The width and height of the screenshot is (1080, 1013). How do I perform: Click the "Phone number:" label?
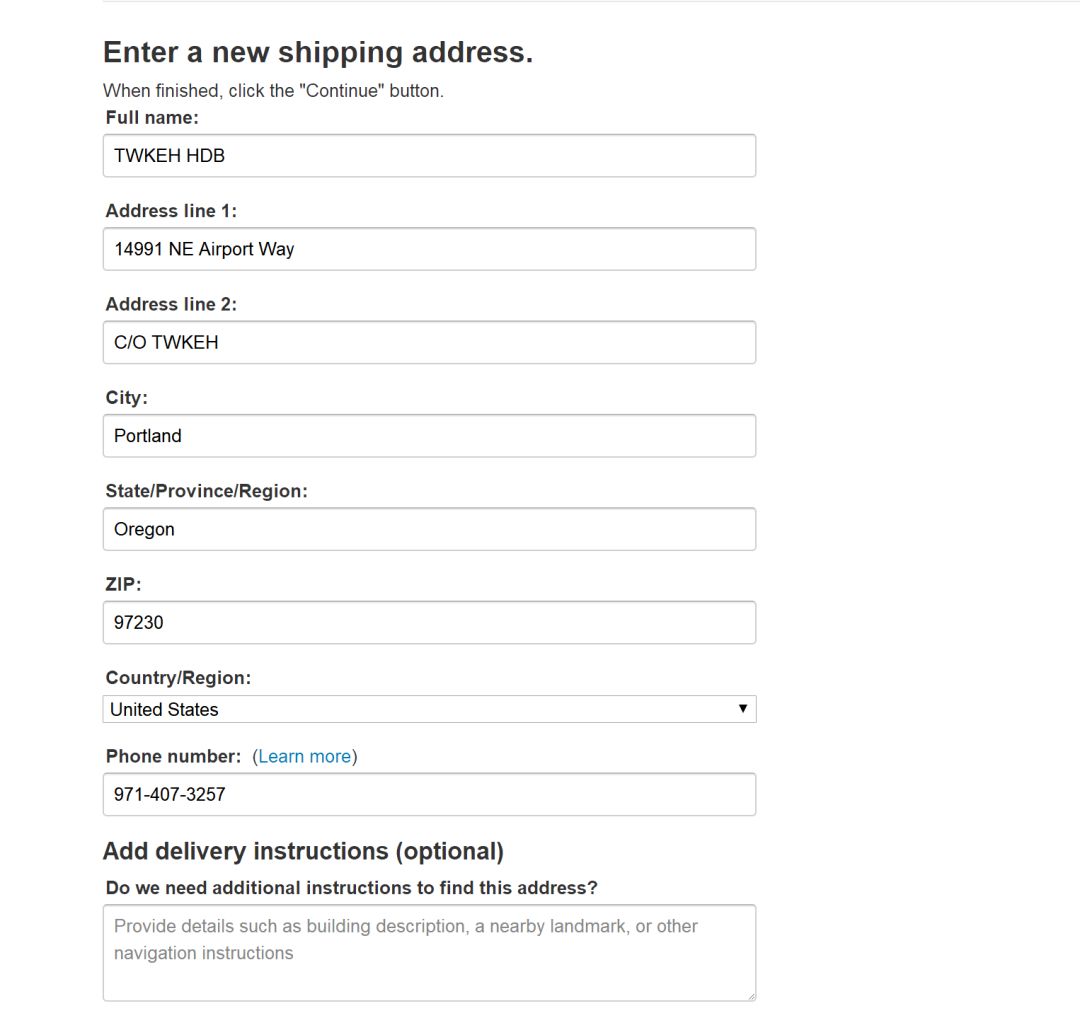[173, 757]
